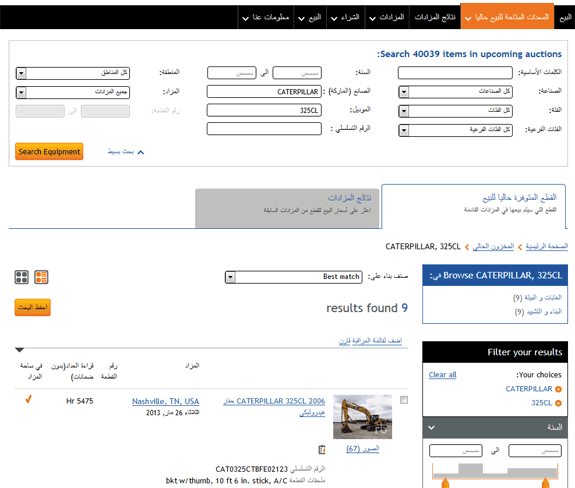Remove CATERPILLAR filter choice icon
The width and height of the screenshot is (575, 488).
pos(558,389)
